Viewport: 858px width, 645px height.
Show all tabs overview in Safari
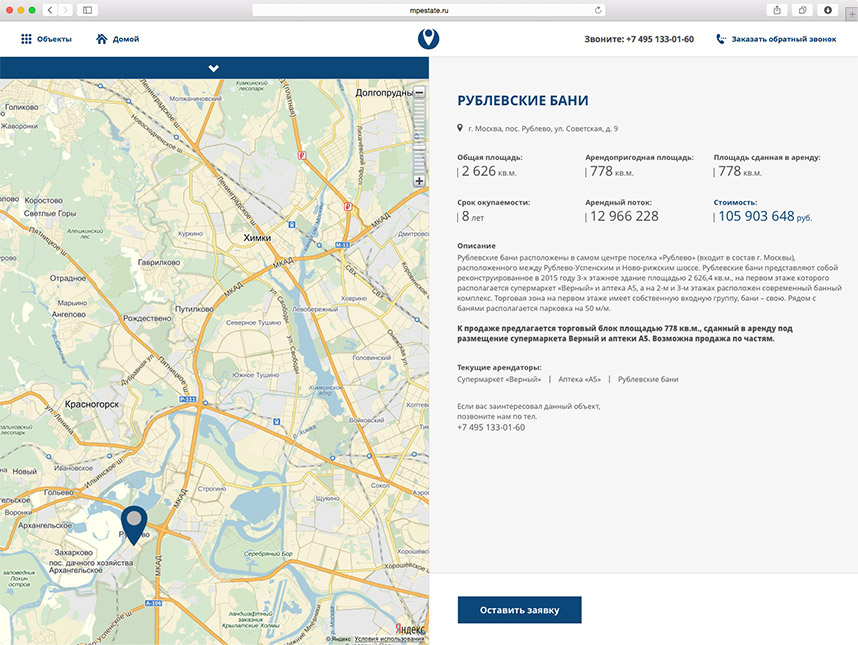point(802,9)
